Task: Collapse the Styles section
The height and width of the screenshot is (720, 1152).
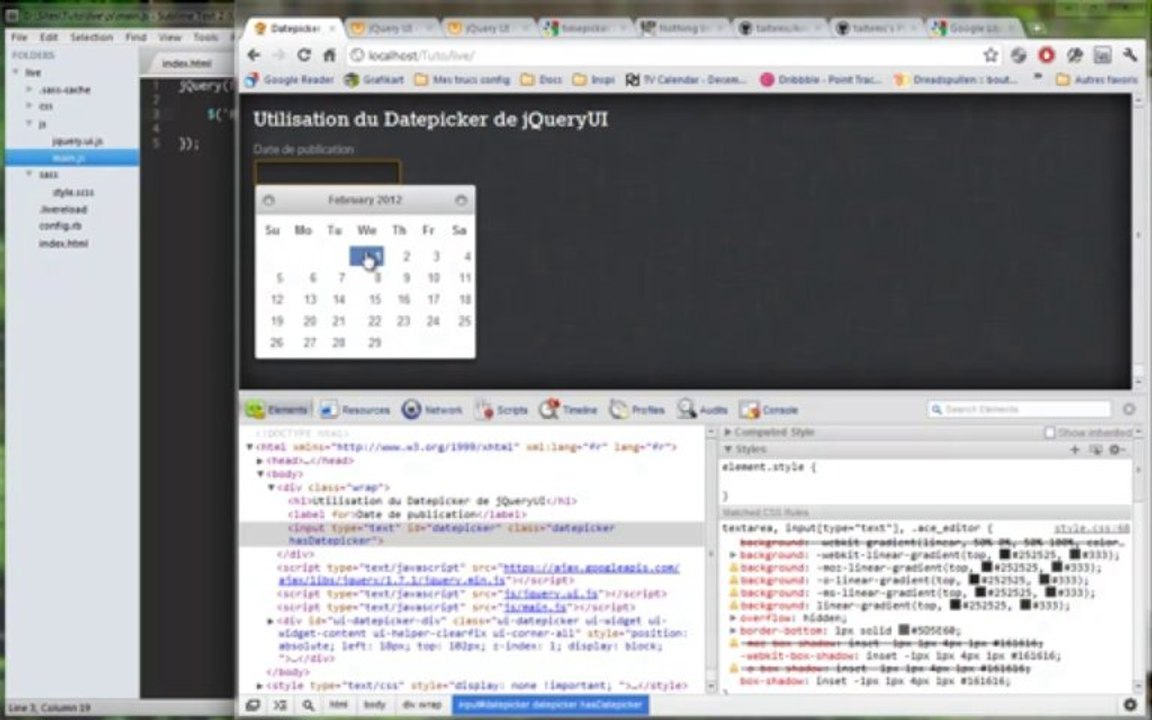Action: [x=727, y=449]
